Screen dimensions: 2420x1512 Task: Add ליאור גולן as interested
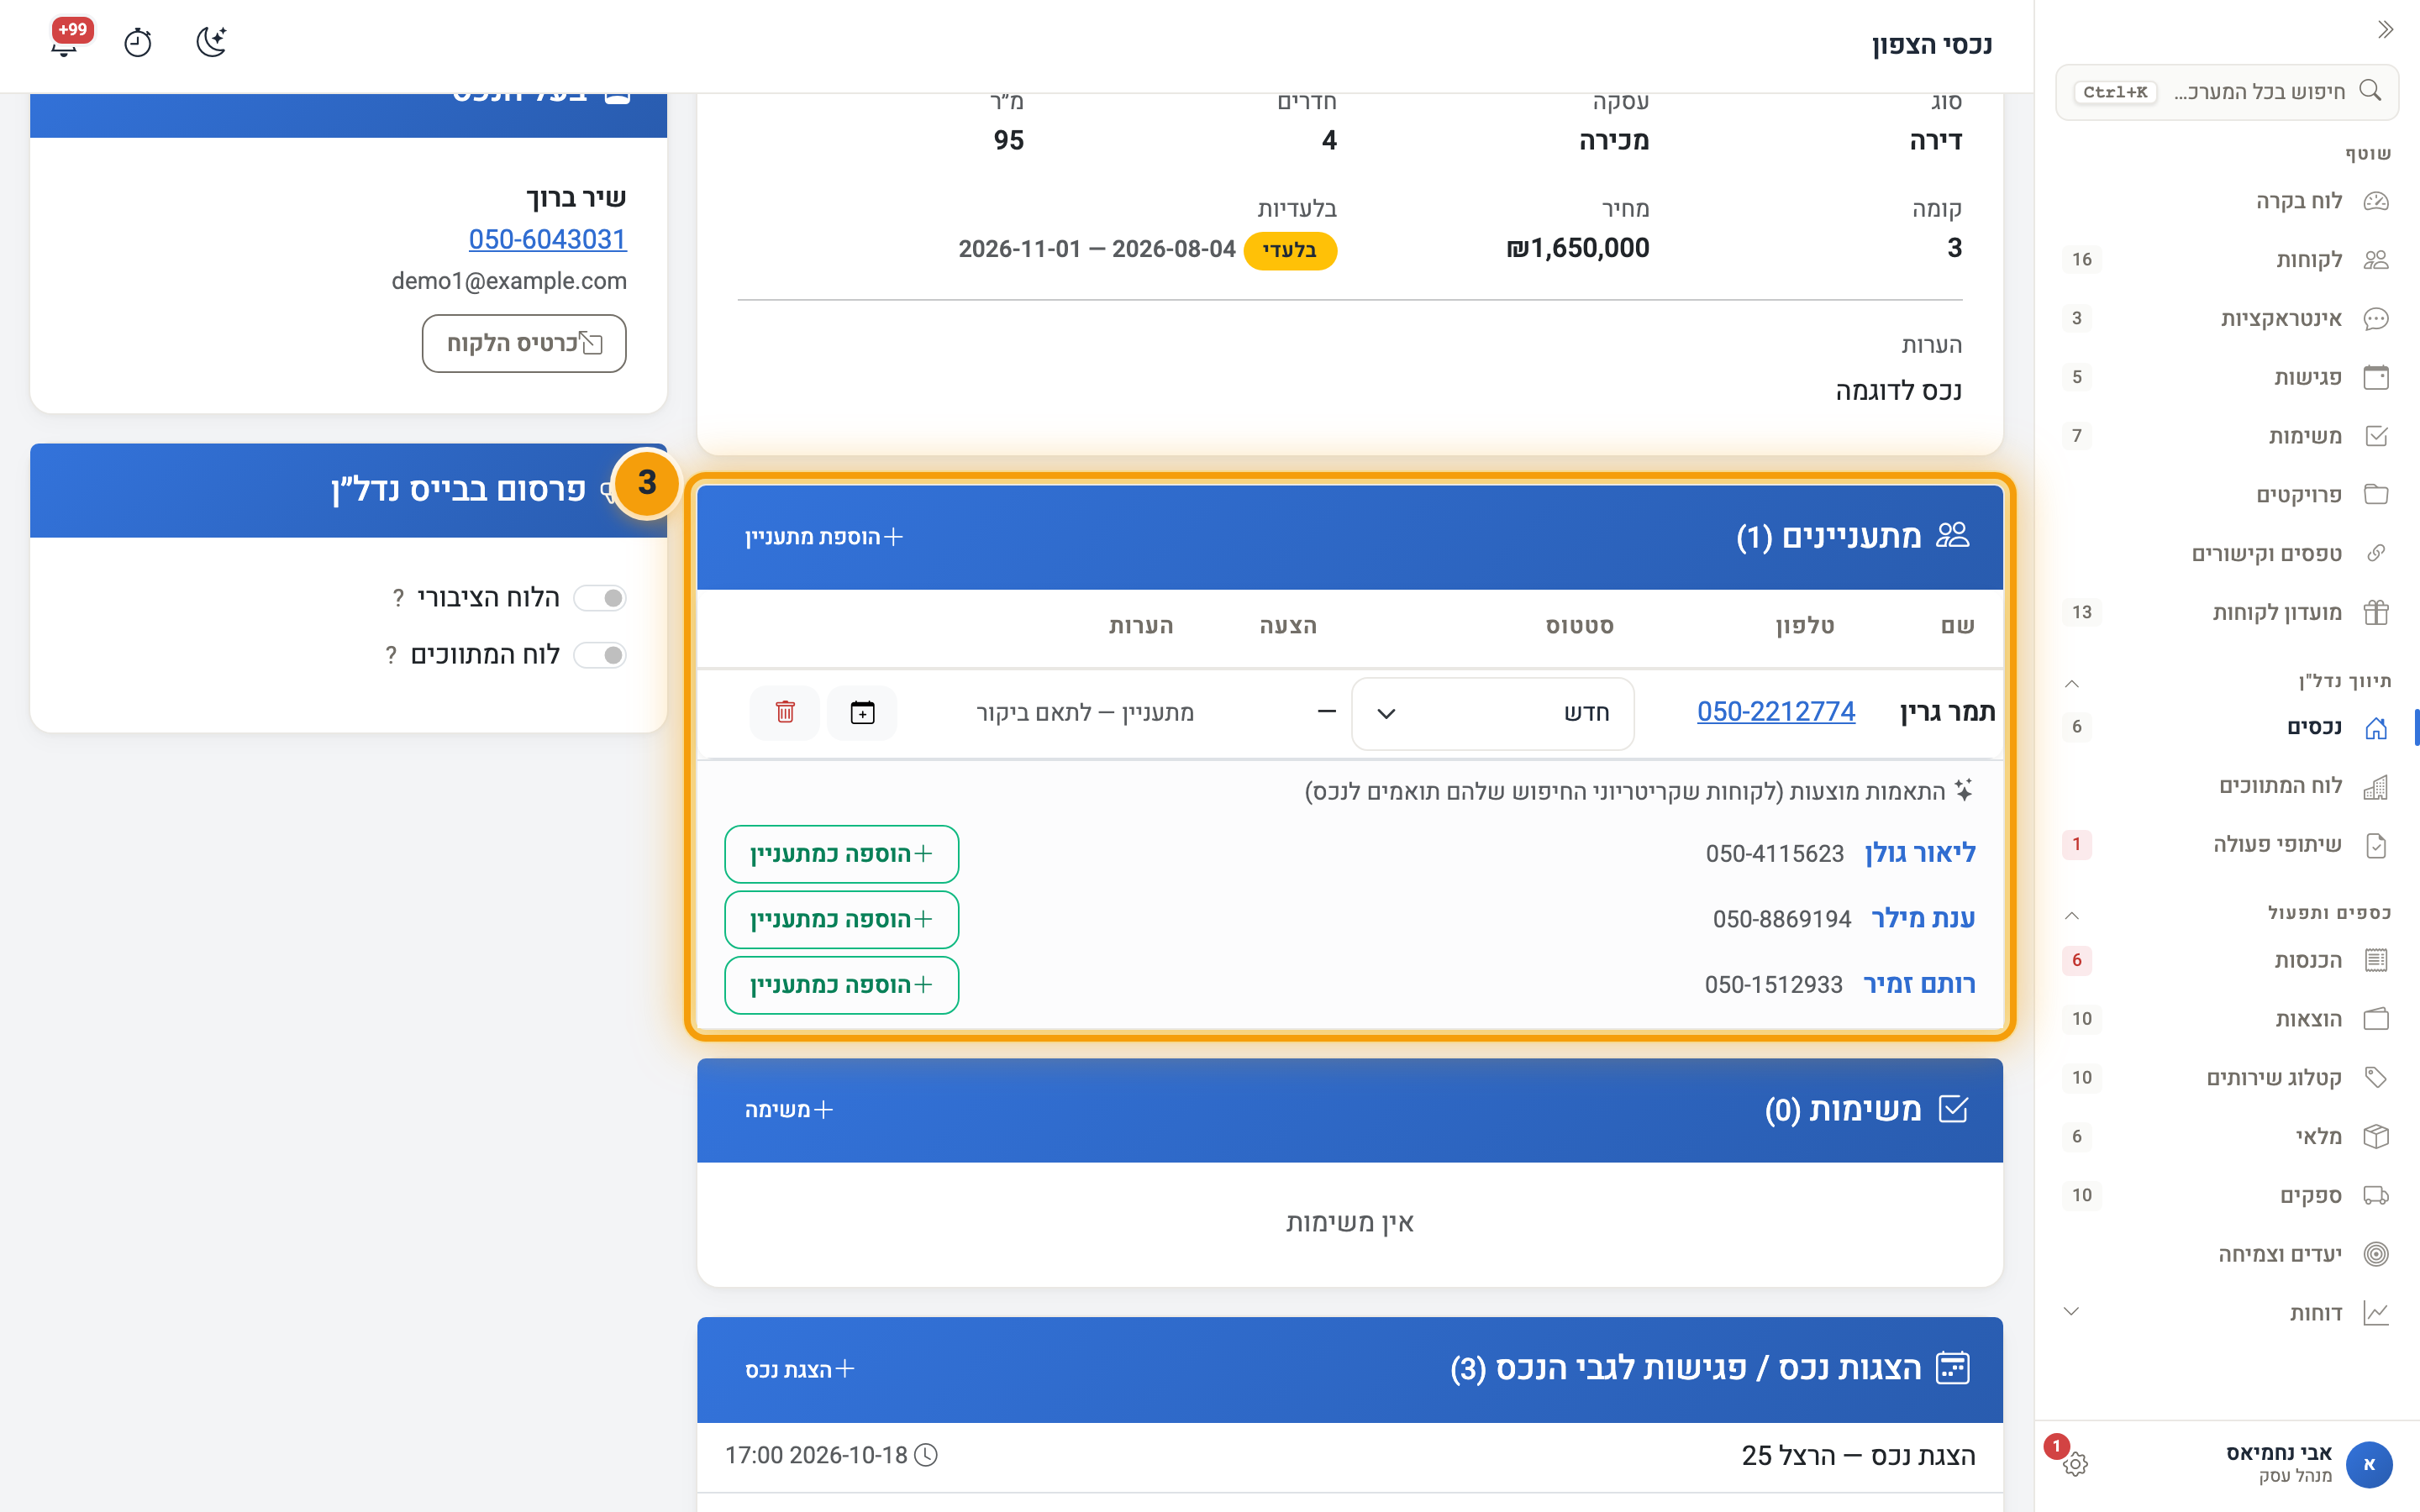click(x=841, y=854)
